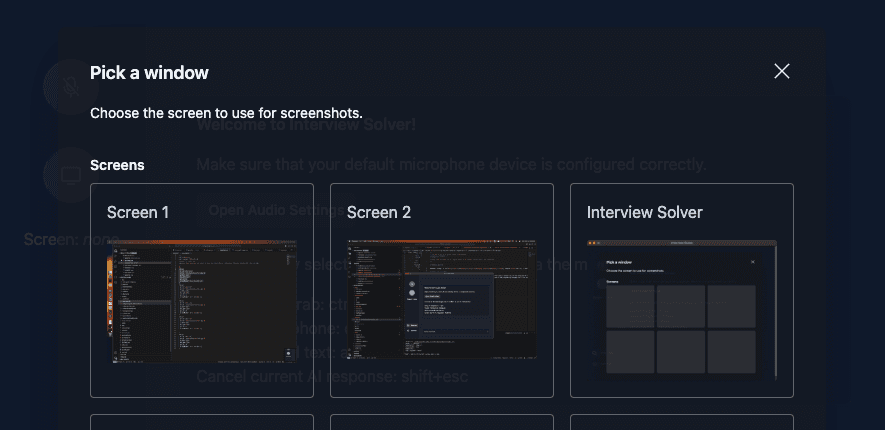Click the "Pick a window" dialog heading
The width and height of the screenshot is (885, 430).
click(x=149, y=72)
